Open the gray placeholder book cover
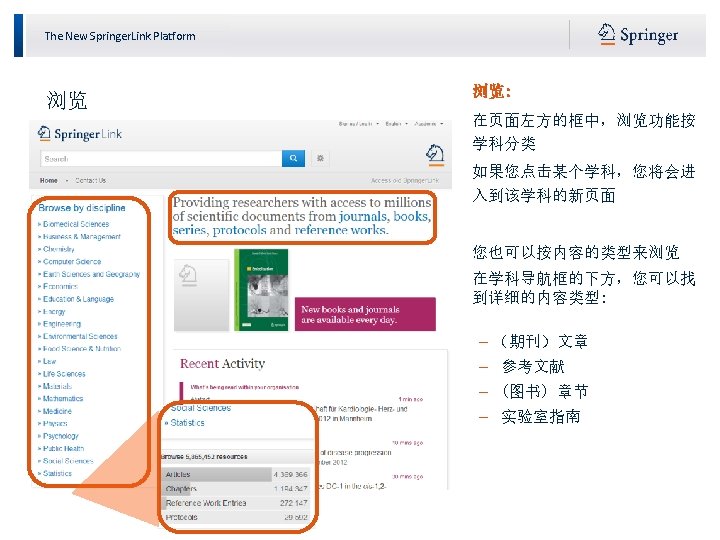Viewport: 720px width, 540px height. tap(201, 294)
